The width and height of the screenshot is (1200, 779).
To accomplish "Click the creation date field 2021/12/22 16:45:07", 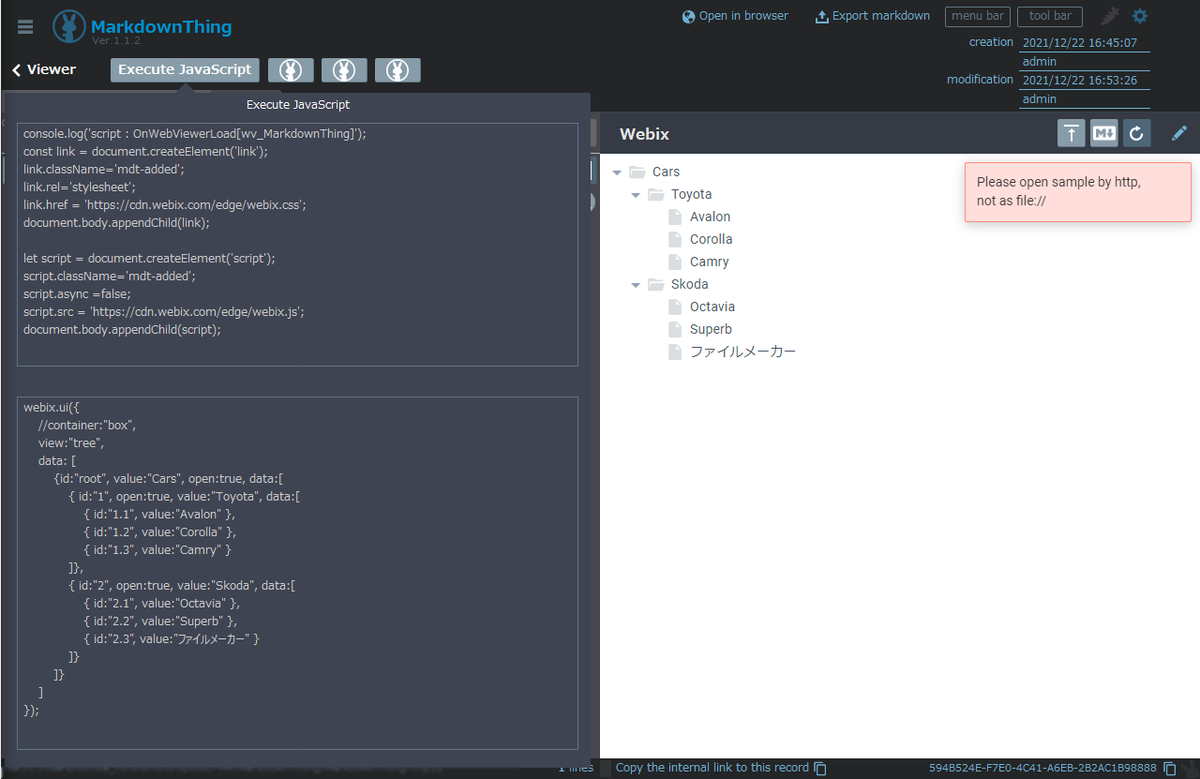I will (1084, 43).
